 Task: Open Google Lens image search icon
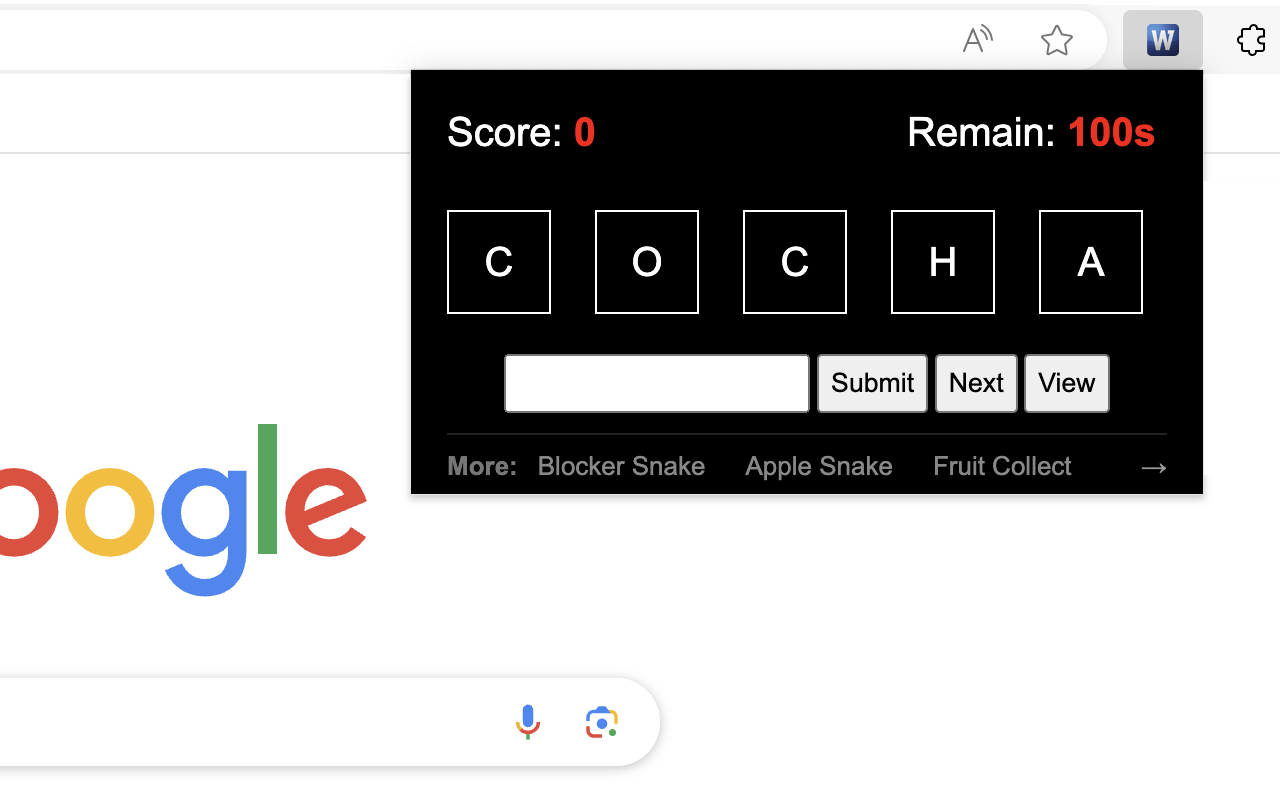(x=602, y=721)
